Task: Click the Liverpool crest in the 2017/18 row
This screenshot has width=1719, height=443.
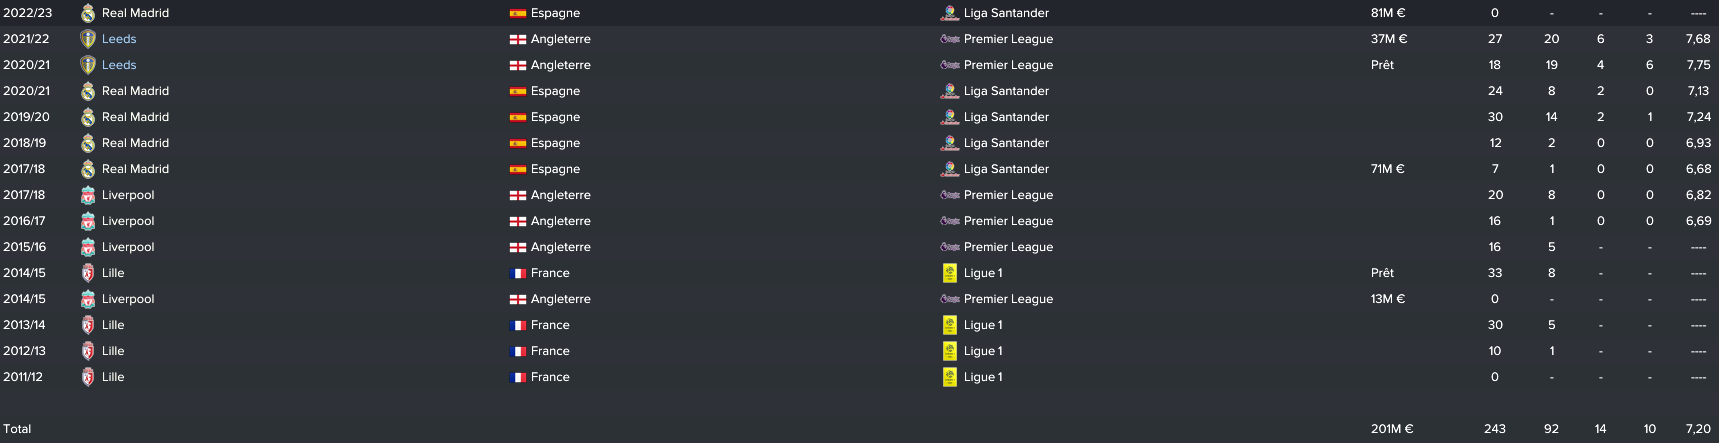Action: [88, 195]
